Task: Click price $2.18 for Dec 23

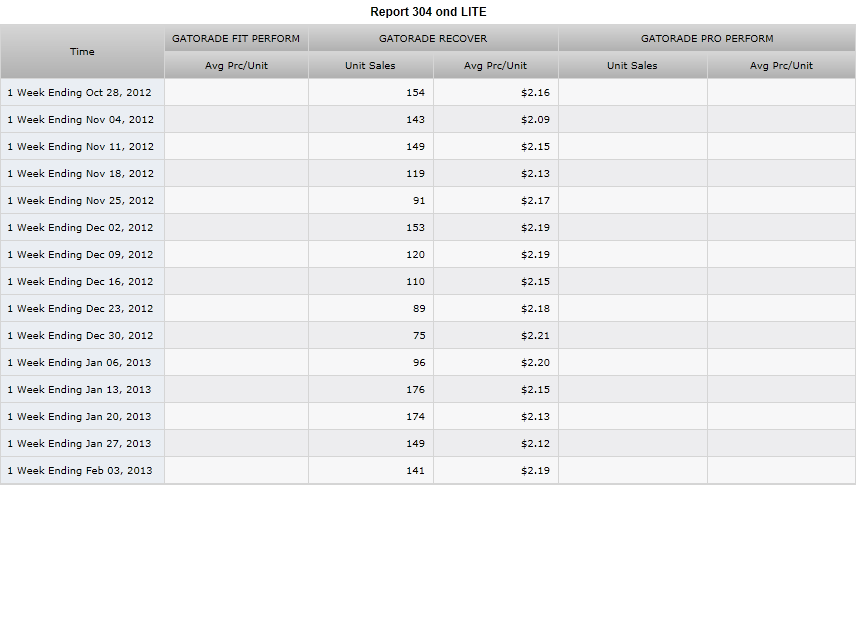Action: tap(535, 308)
